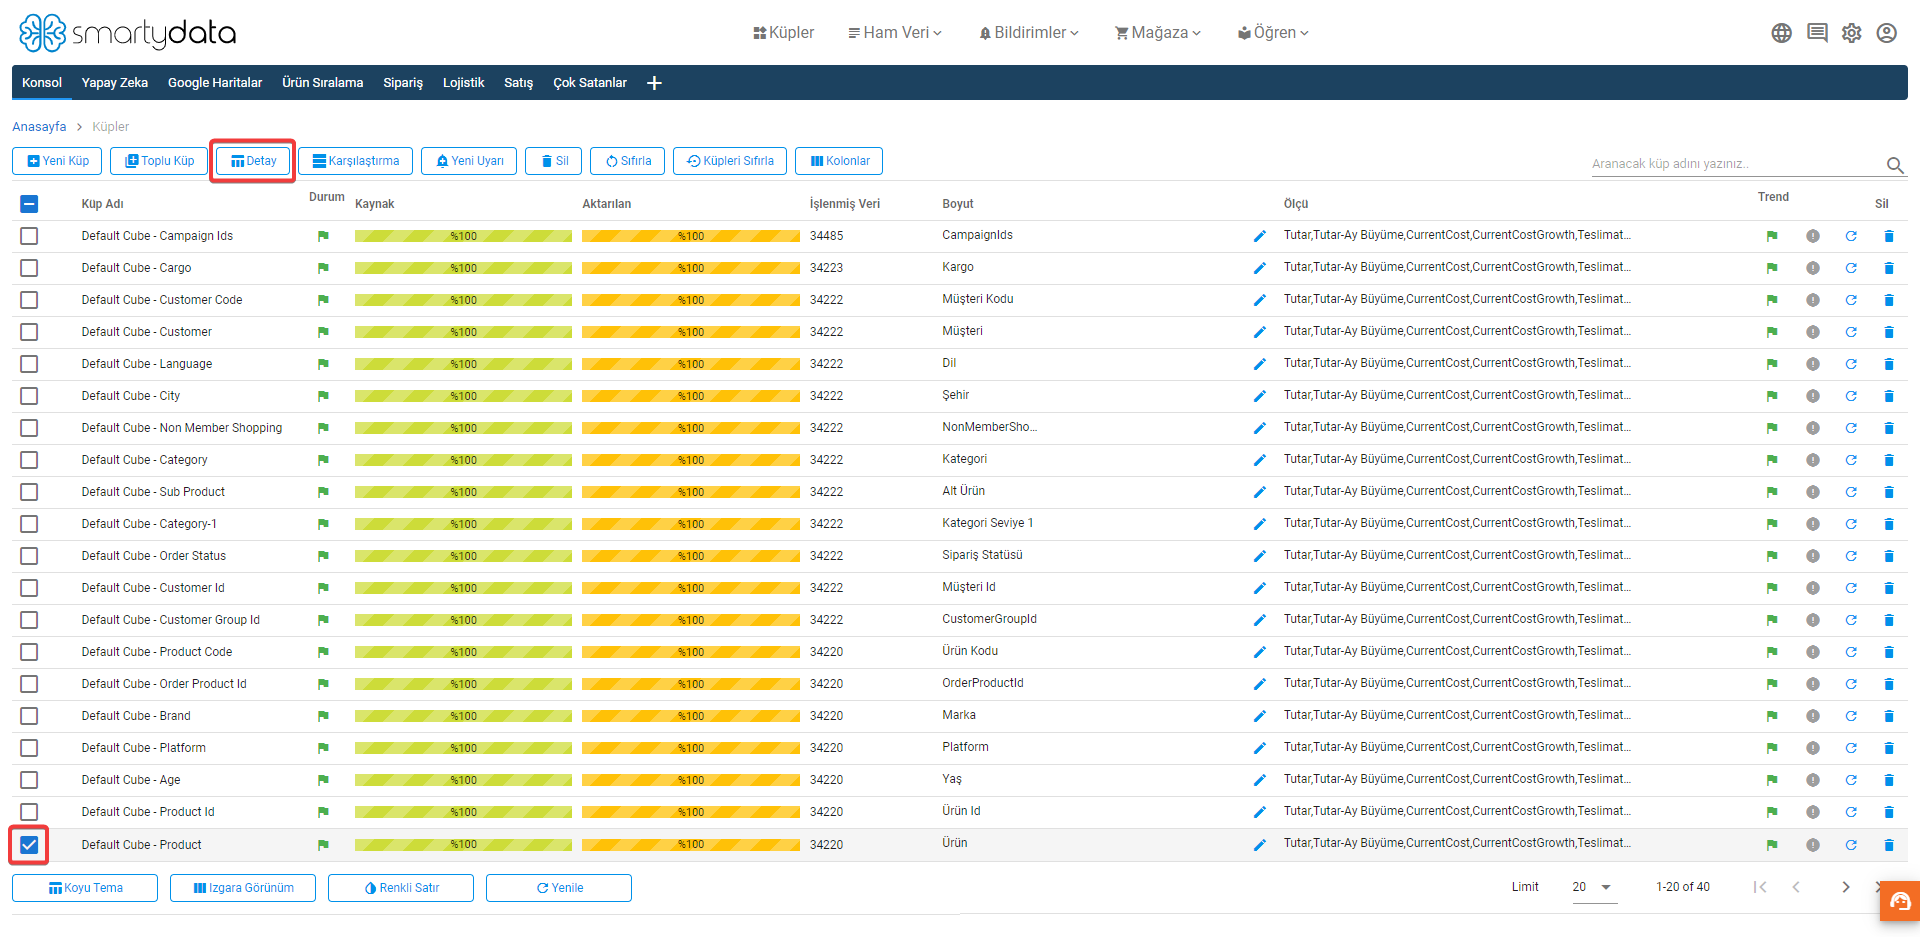This screenshot has width=1920, height=937.
Task: Click the Toplu Küp button
Action: 159,161
